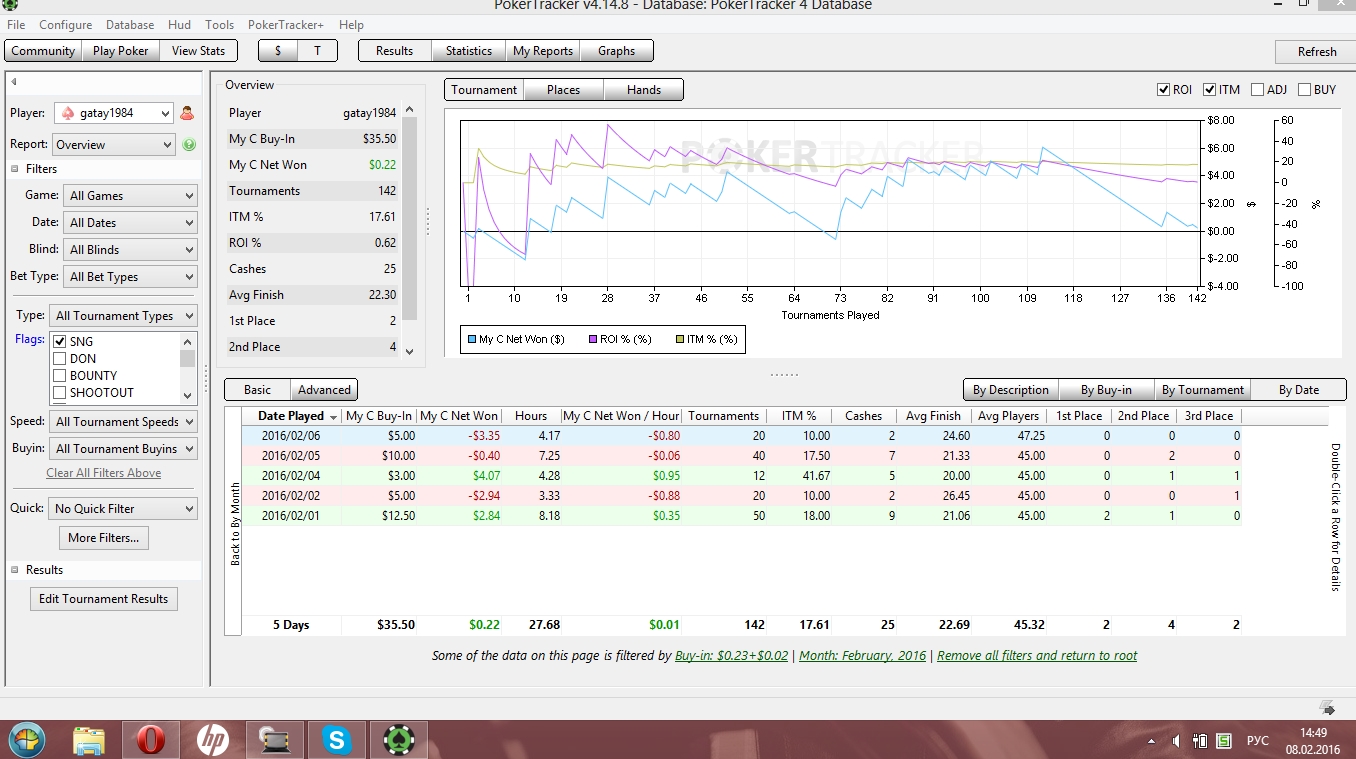Switch to Opera browser in taskbar

click(151, 741)
